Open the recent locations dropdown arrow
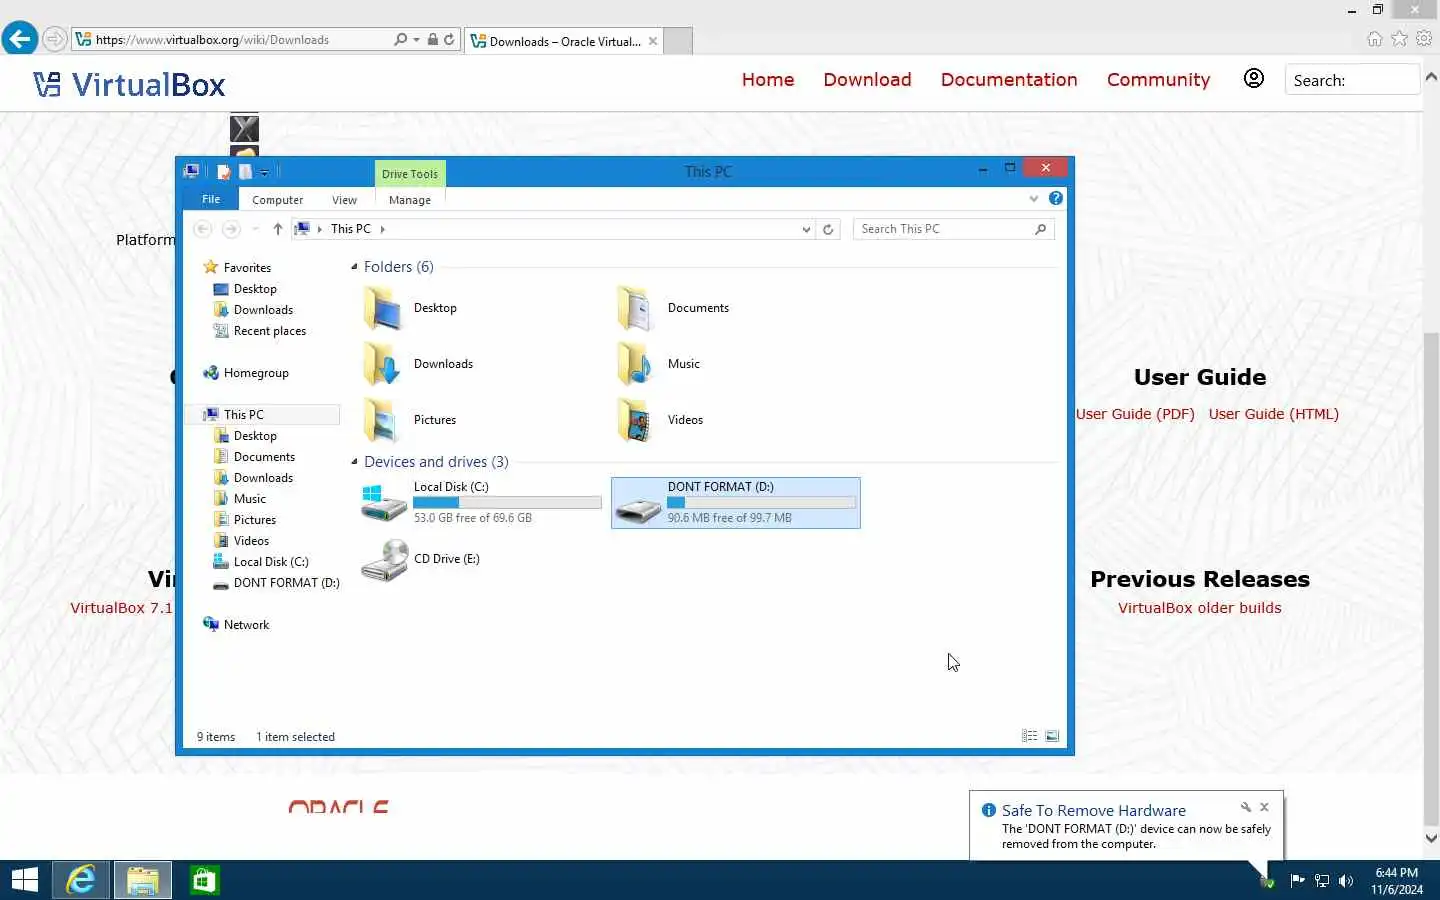Image resolution: width=1440 pixels, height=900 pixels. (x=256, y=229)
